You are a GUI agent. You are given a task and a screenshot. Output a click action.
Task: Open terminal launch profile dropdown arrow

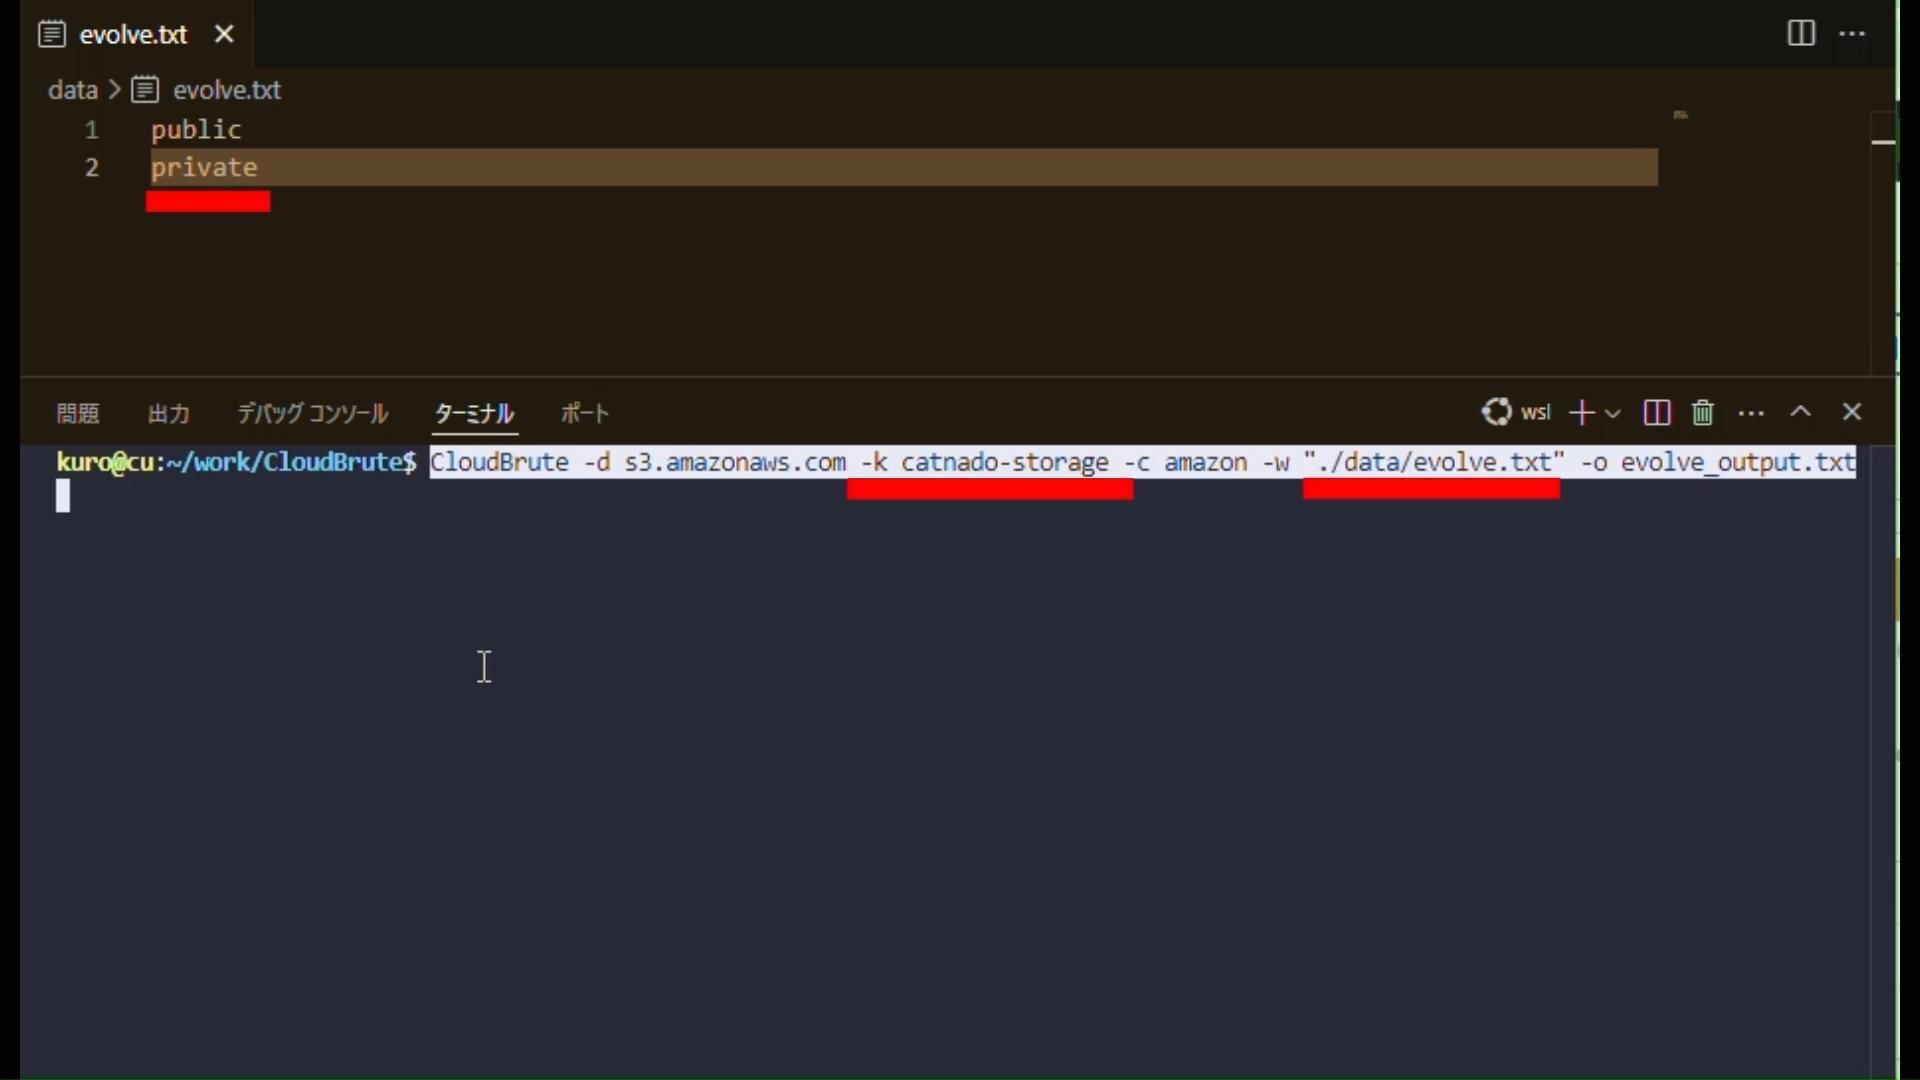click(x=1613, y=412)
